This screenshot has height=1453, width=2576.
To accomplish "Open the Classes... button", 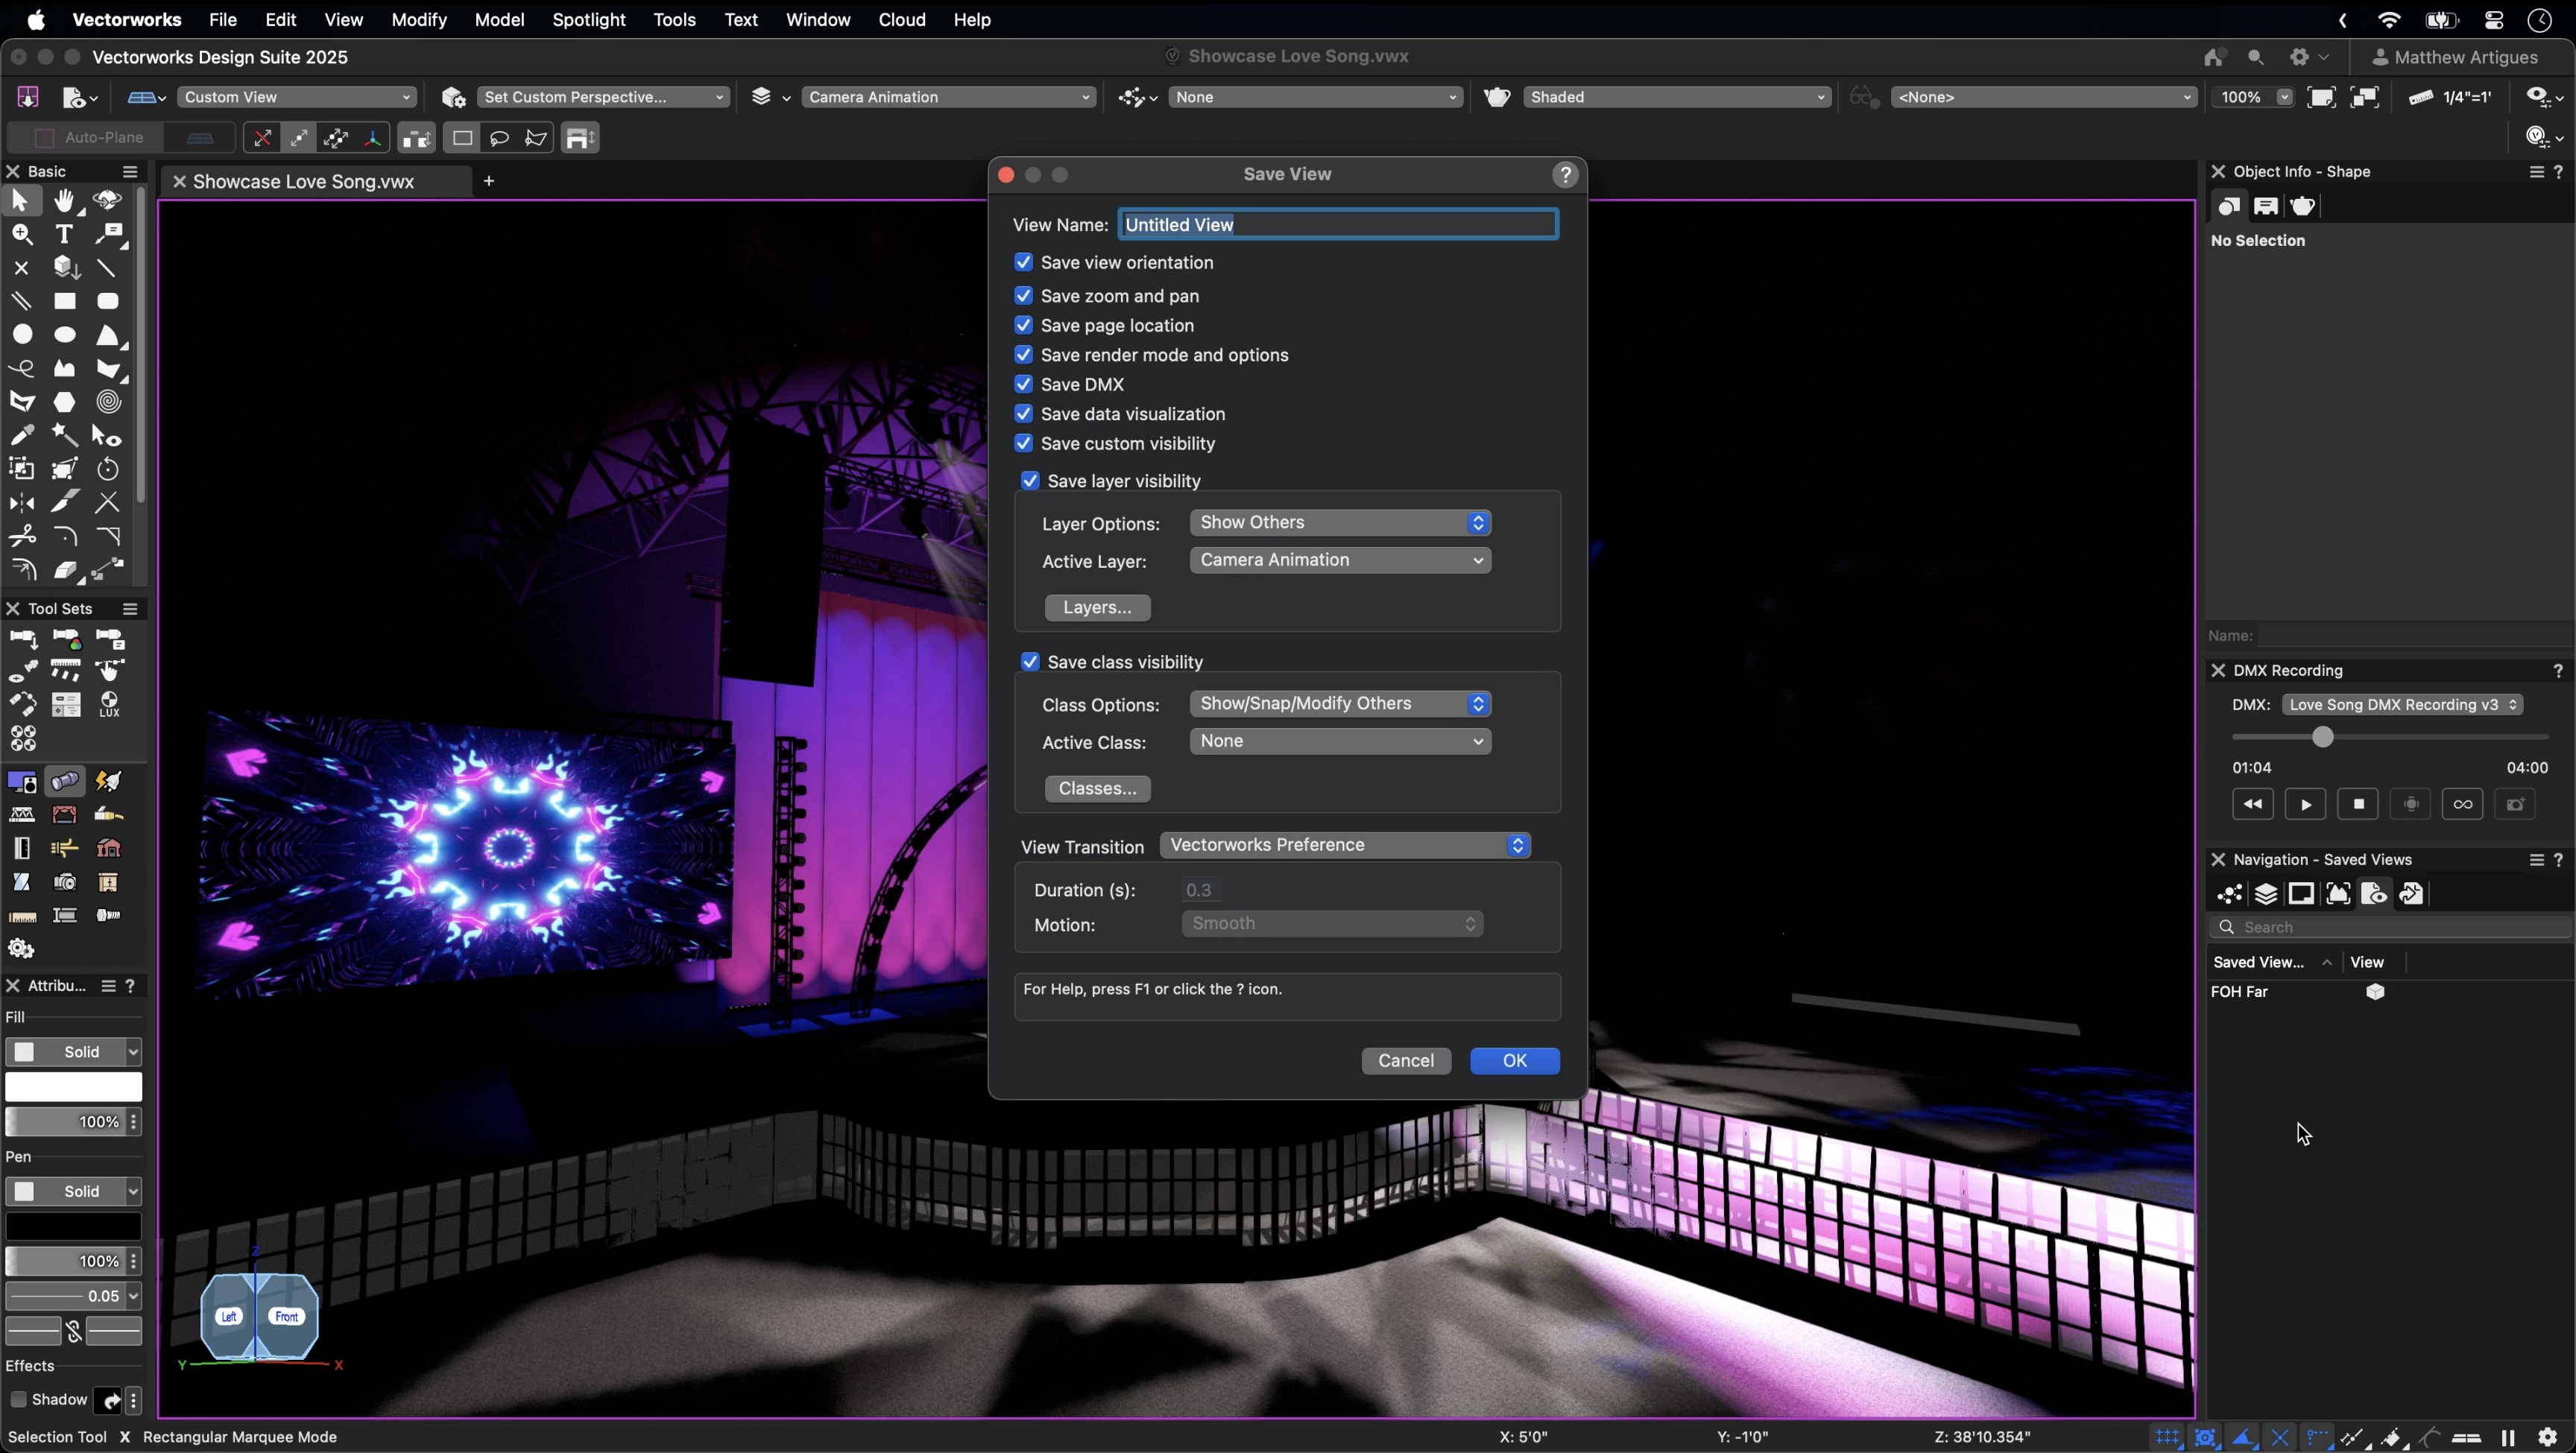I will [x=1096, y=788].
